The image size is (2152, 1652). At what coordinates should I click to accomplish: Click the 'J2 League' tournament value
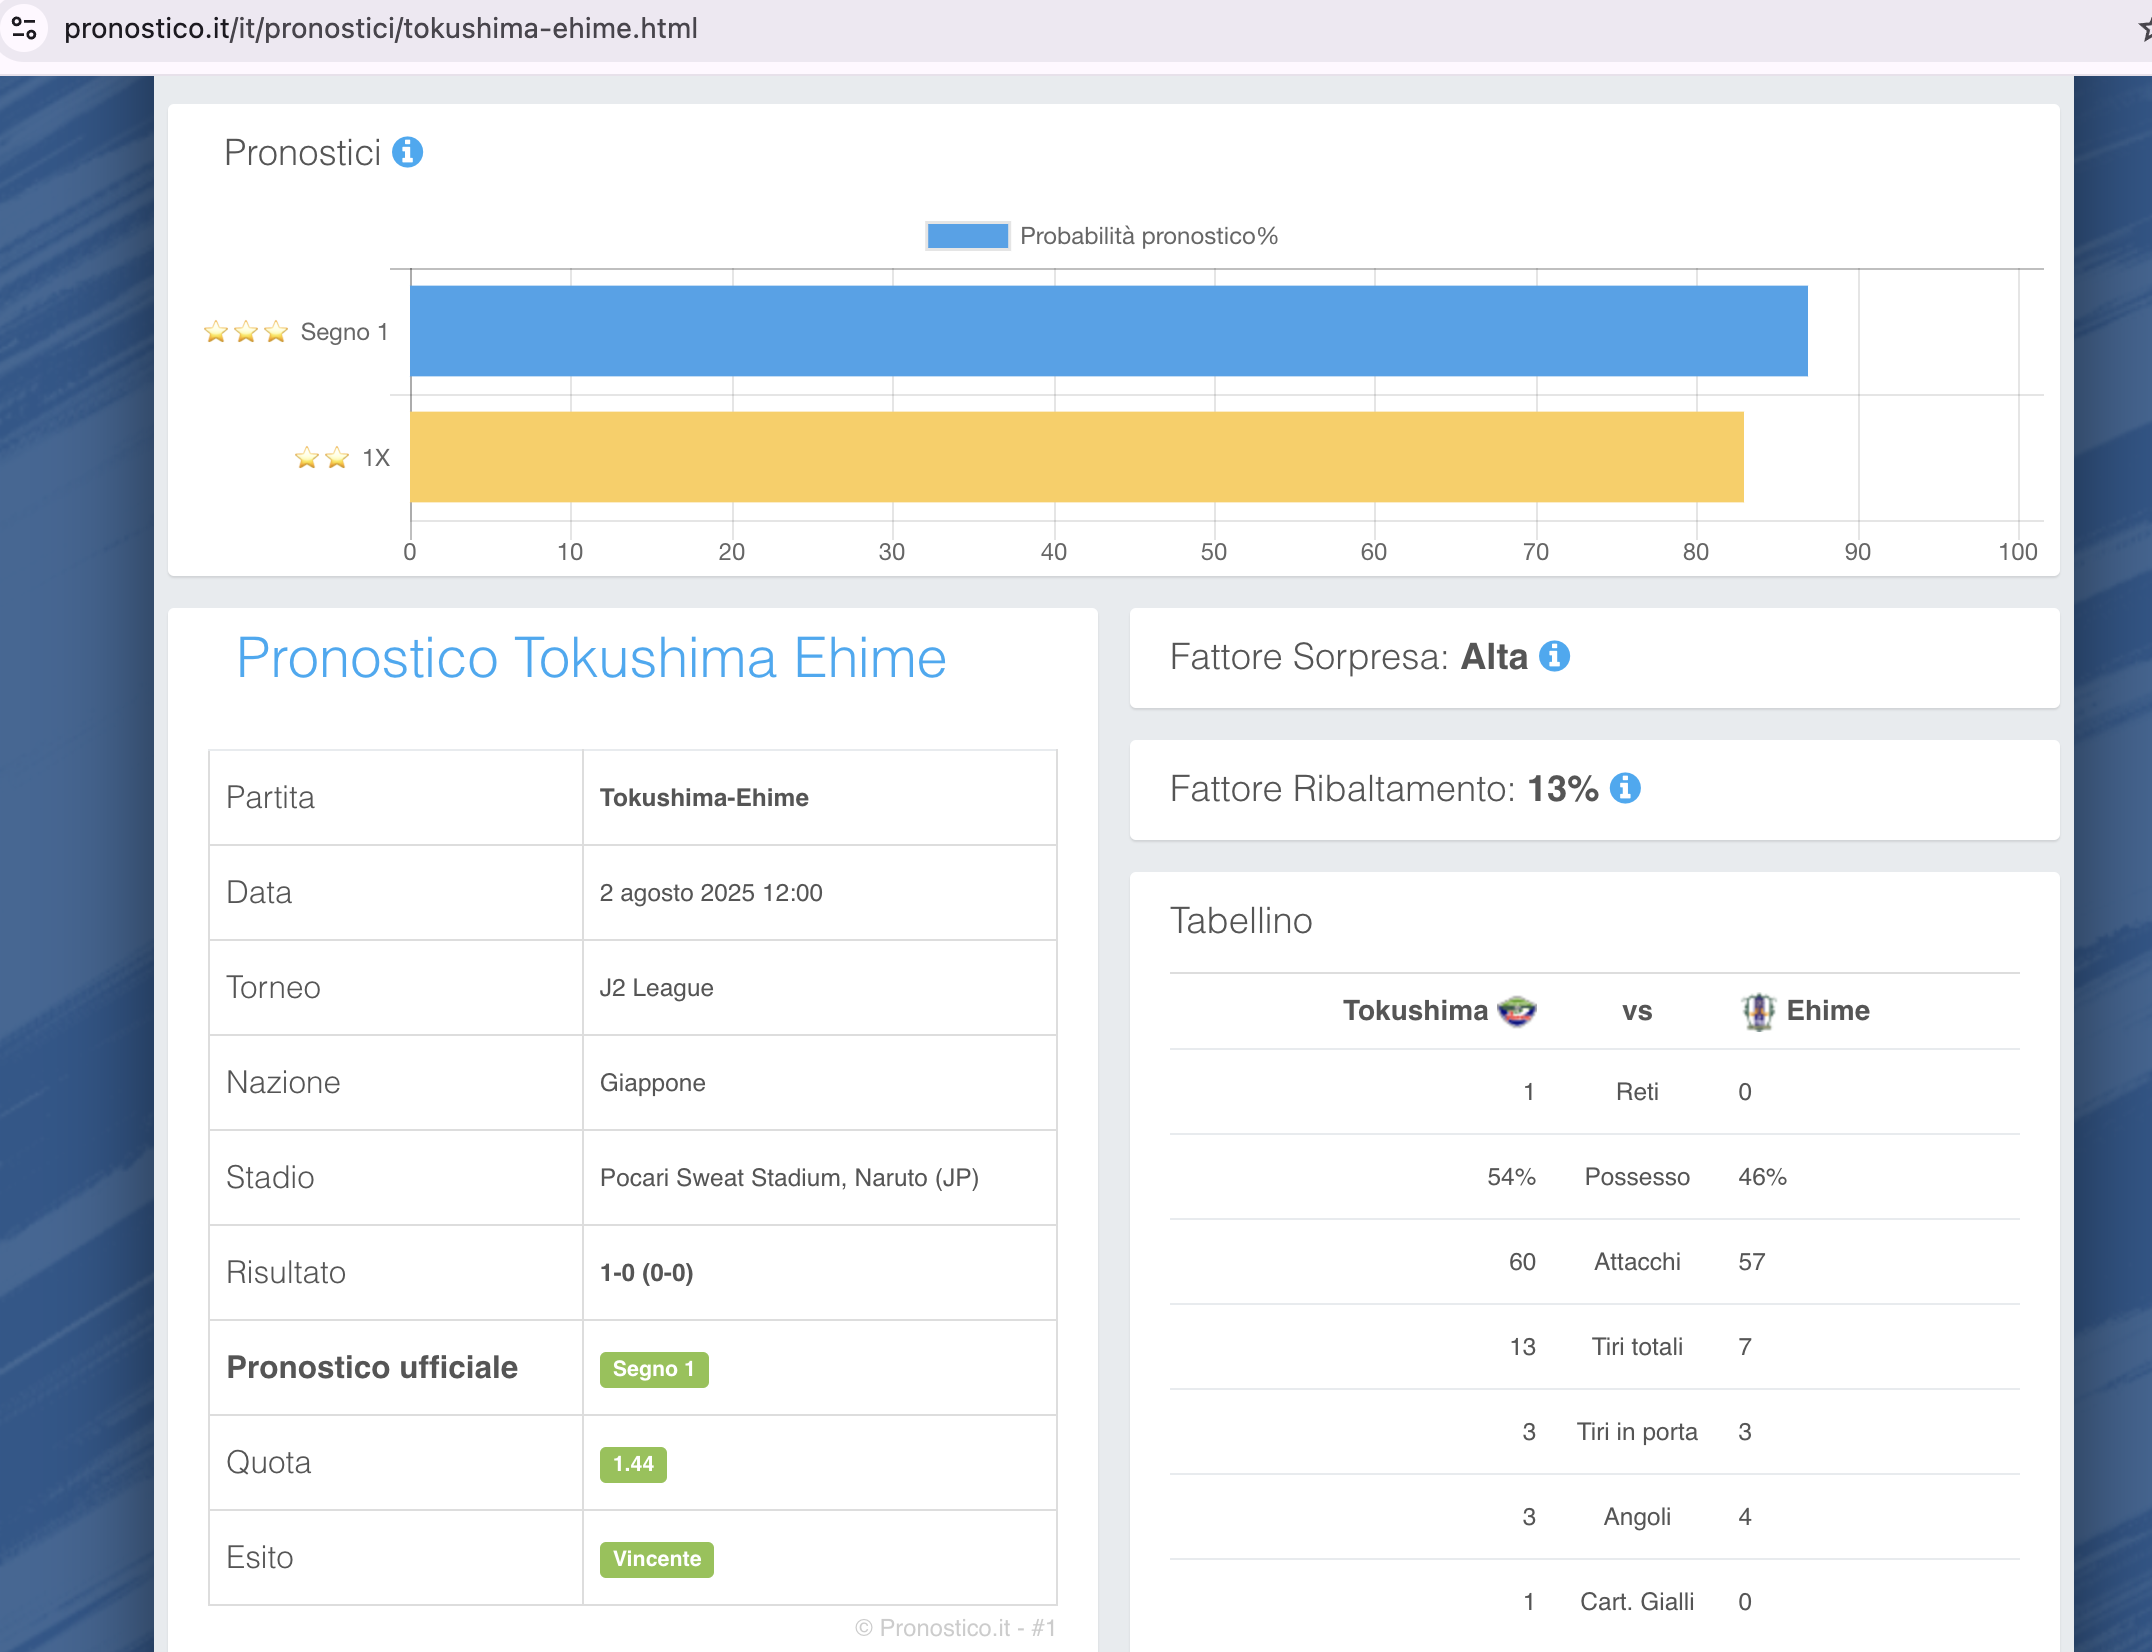tap(657, 988)
